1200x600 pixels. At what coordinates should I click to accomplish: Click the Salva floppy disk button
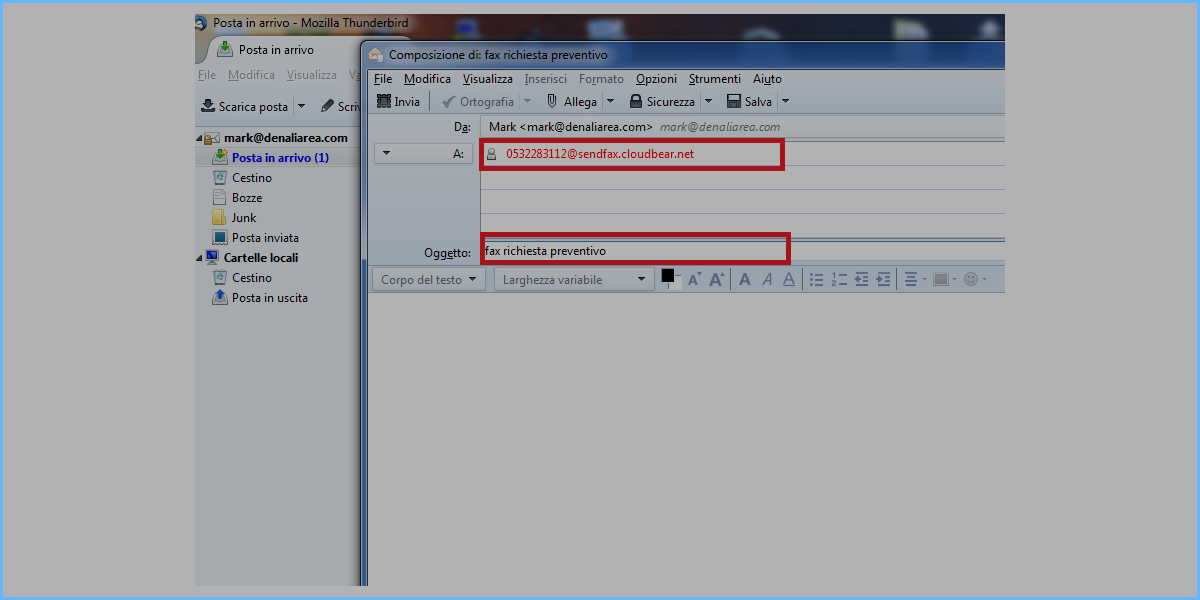[x=749, y=101]
